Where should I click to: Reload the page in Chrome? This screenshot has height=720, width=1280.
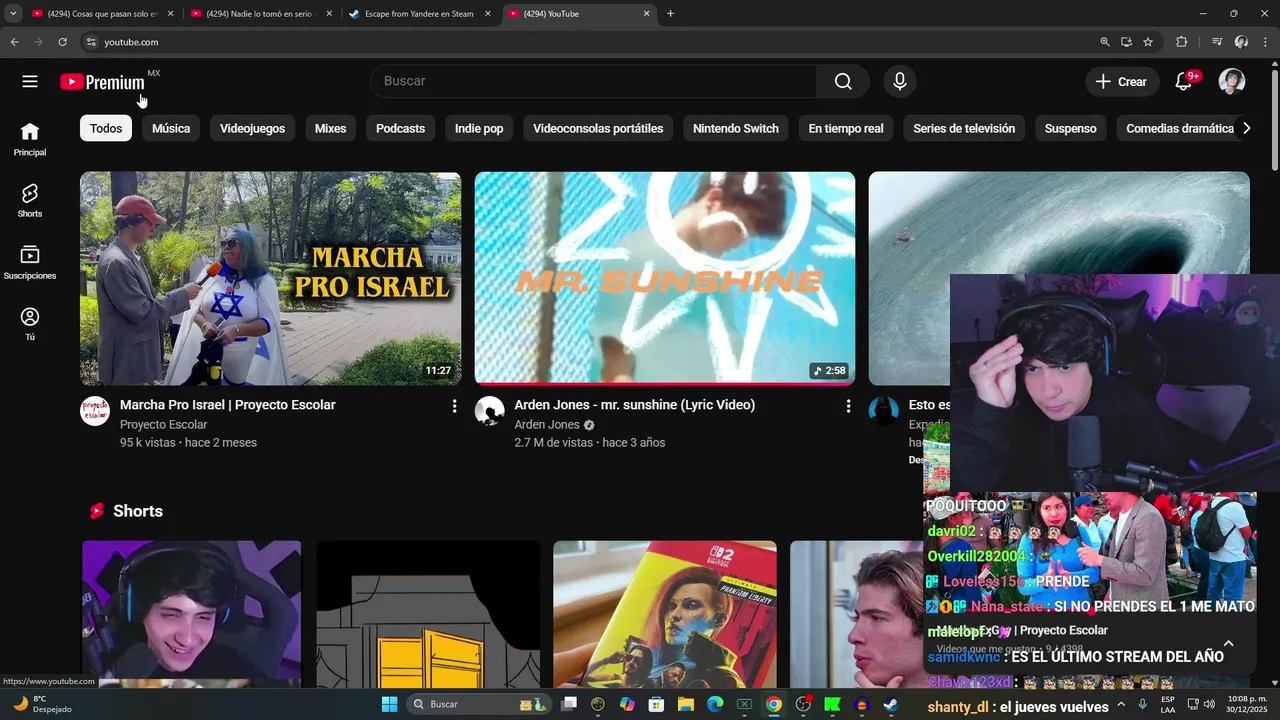[x=62, y=42]
